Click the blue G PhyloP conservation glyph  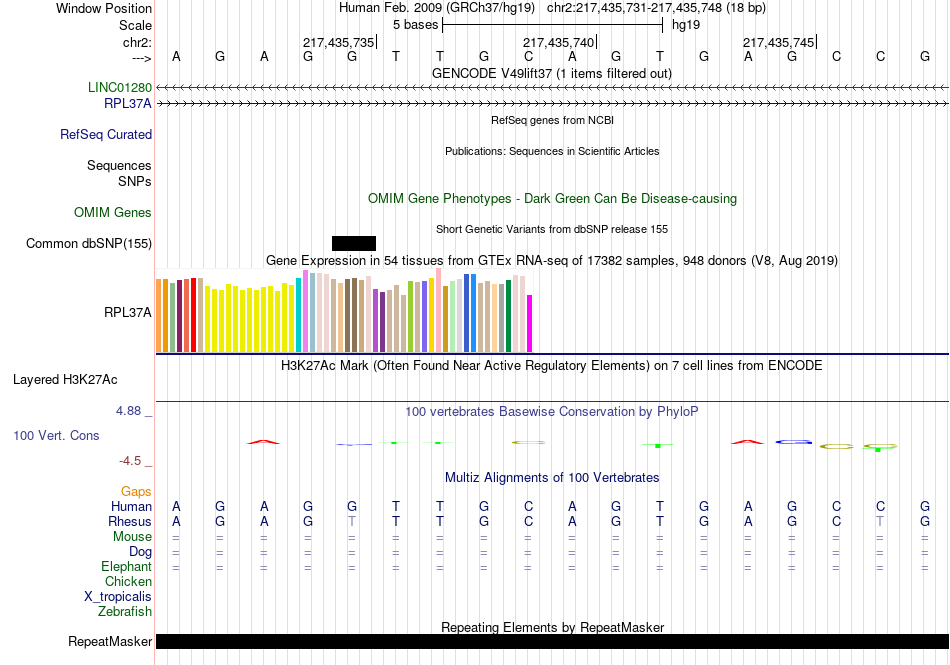pyautogui.click(x=793, y=442)
